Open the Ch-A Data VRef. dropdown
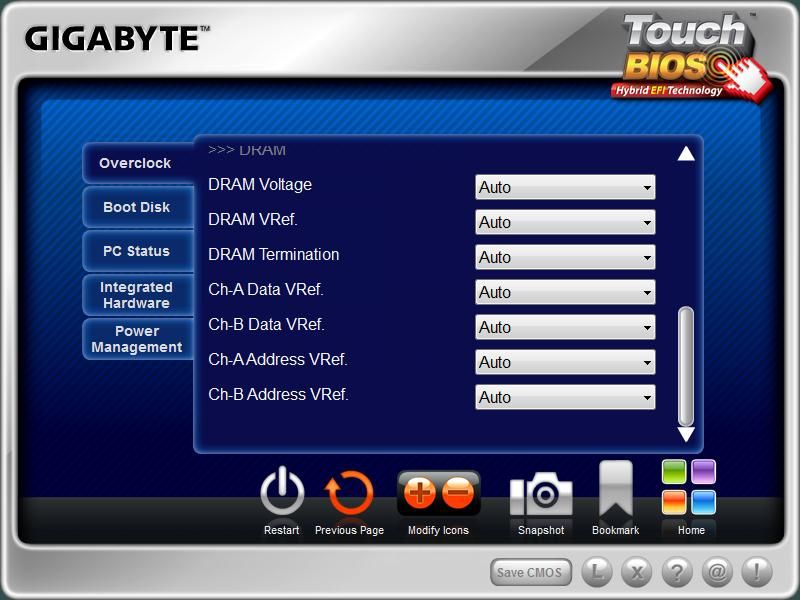 [x=565, y=292]
